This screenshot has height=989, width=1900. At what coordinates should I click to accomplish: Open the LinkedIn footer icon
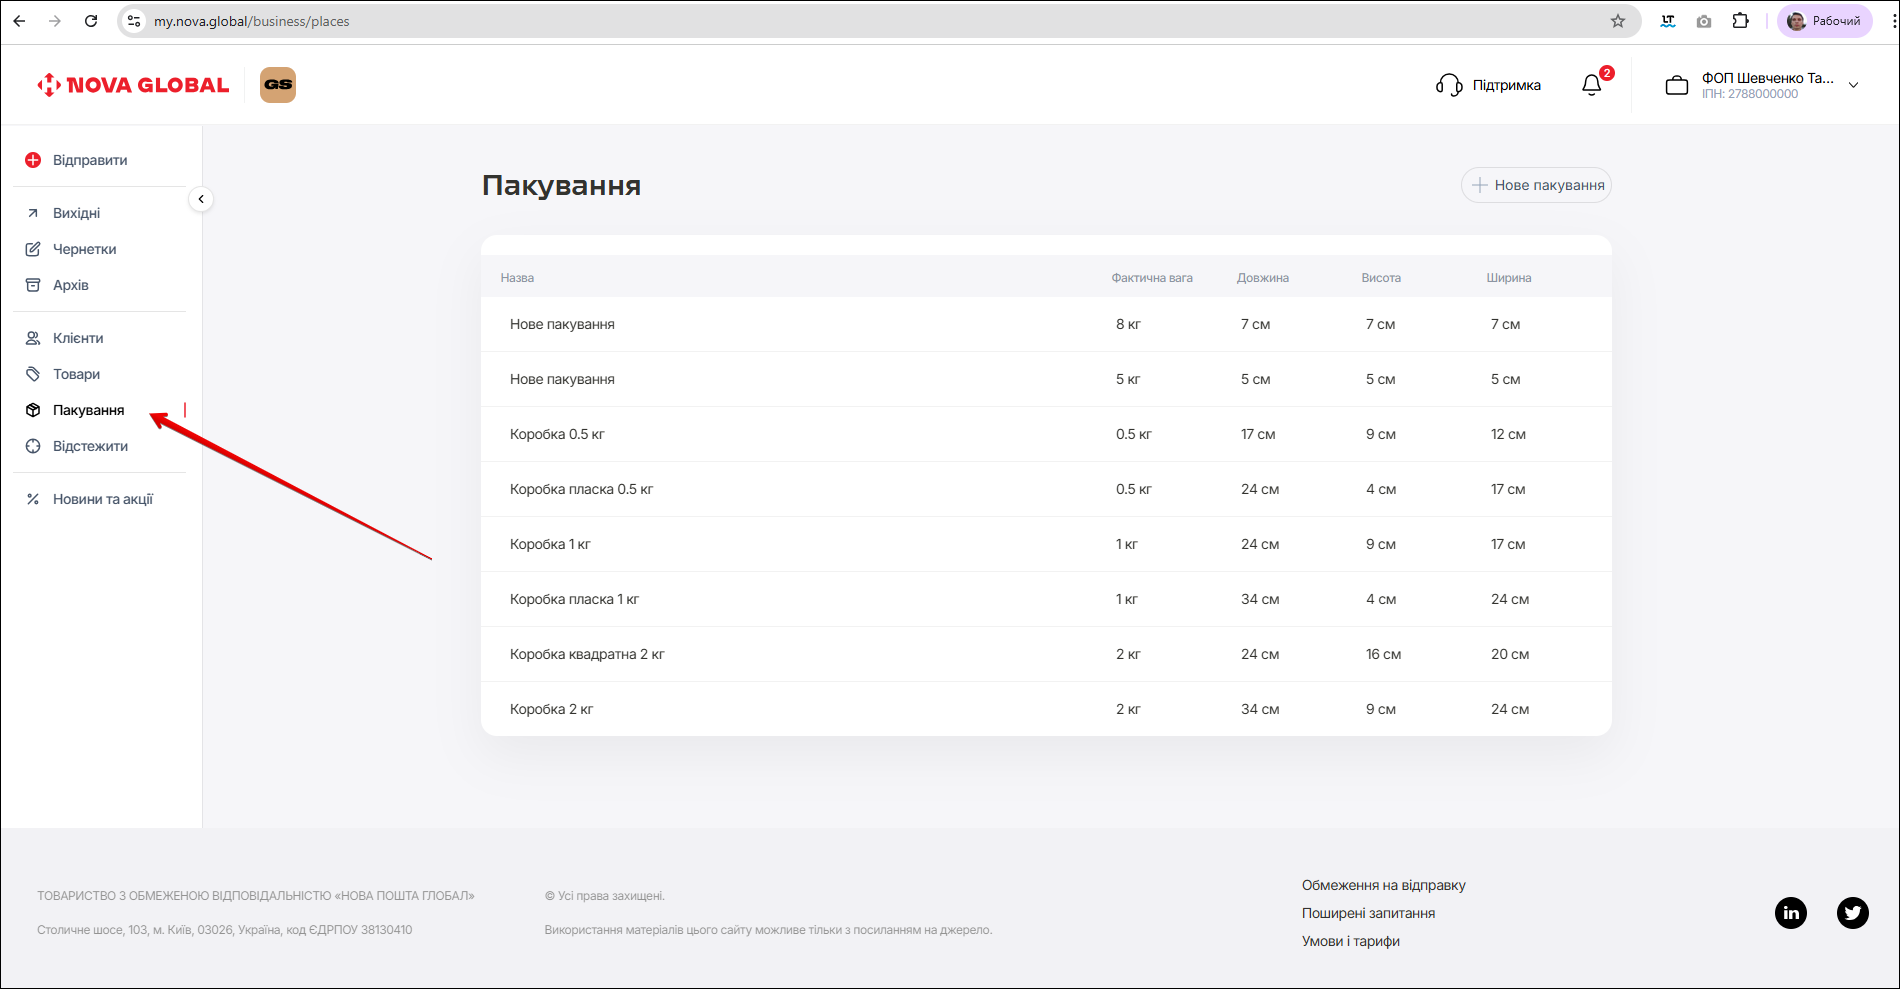(1791, 912)
